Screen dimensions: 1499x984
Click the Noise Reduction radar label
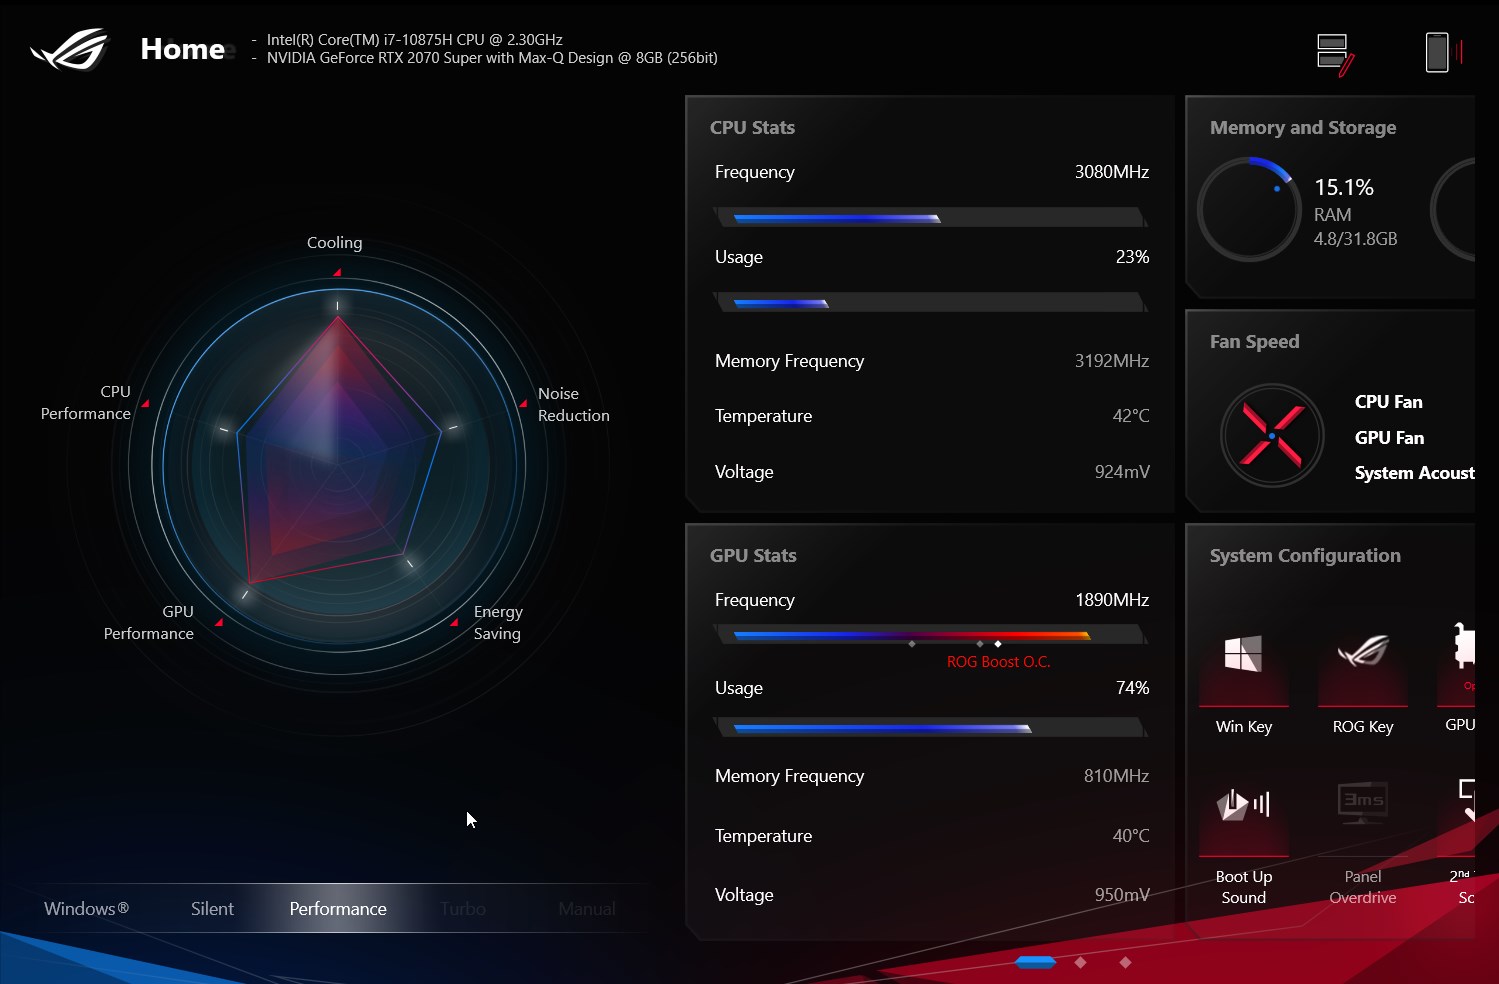tap(574, 405)
